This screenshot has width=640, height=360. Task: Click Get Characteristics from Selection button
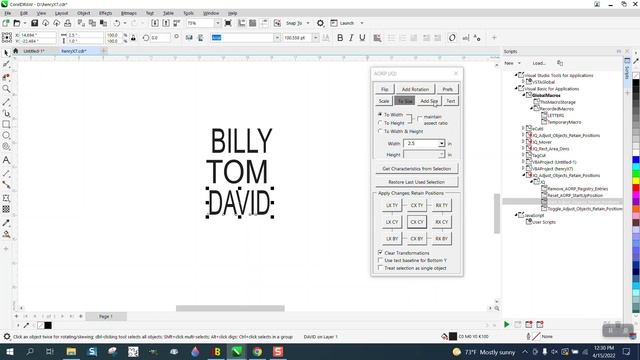(417, 169)
